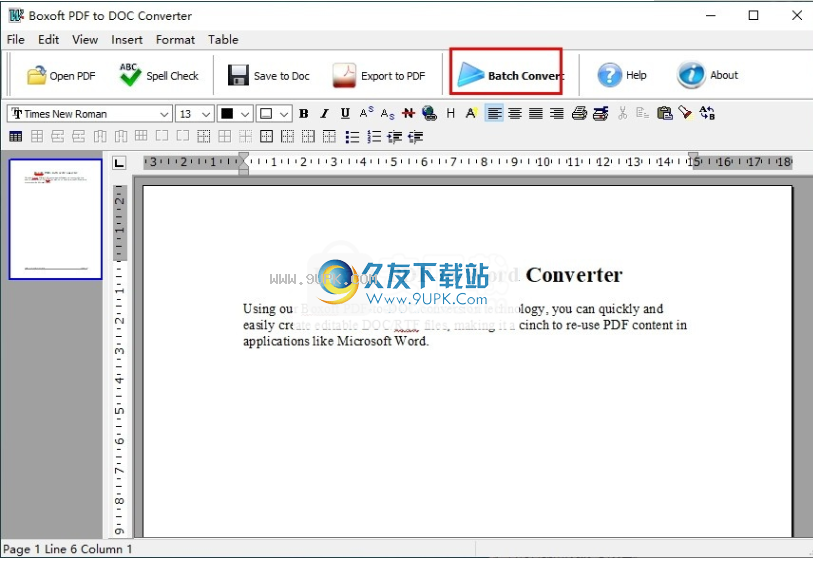
Task: Click the Copy icon
Action: (643, 114)
